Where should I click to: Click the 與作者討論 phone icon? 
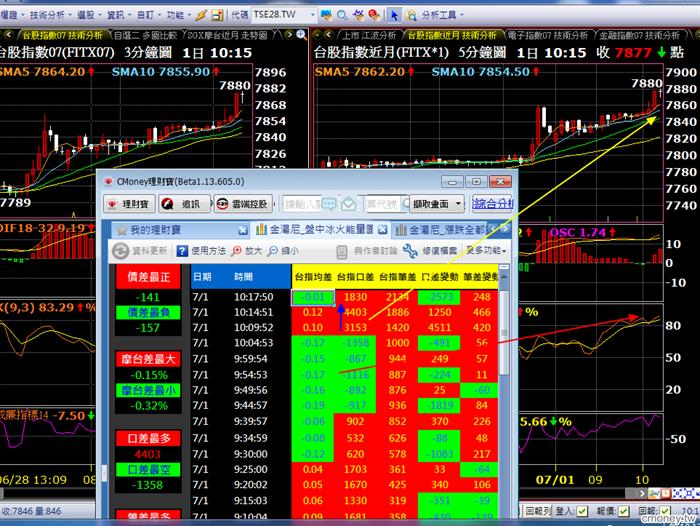point(342,251)
